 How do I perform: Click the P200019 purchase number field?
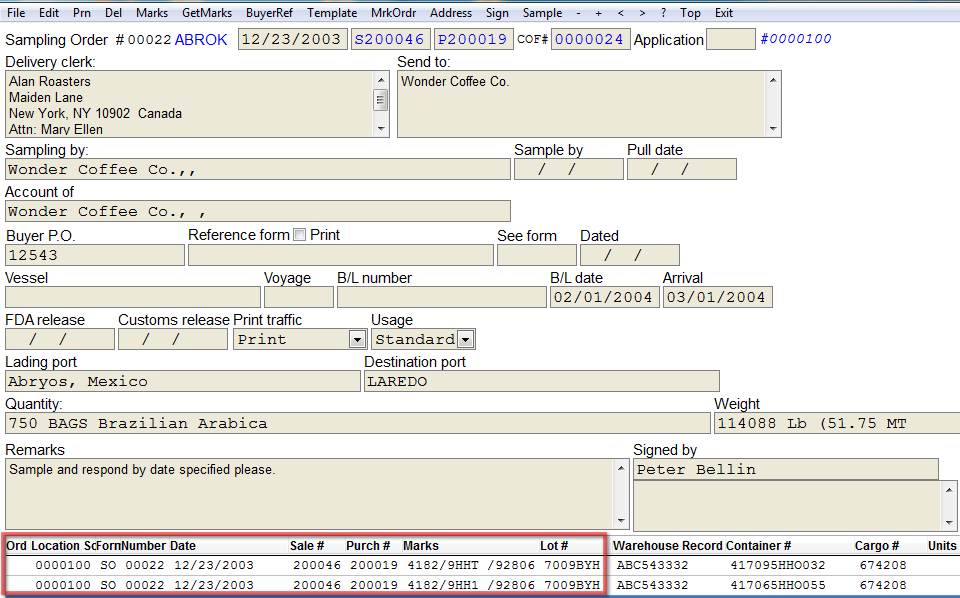(x=473, y=39)
